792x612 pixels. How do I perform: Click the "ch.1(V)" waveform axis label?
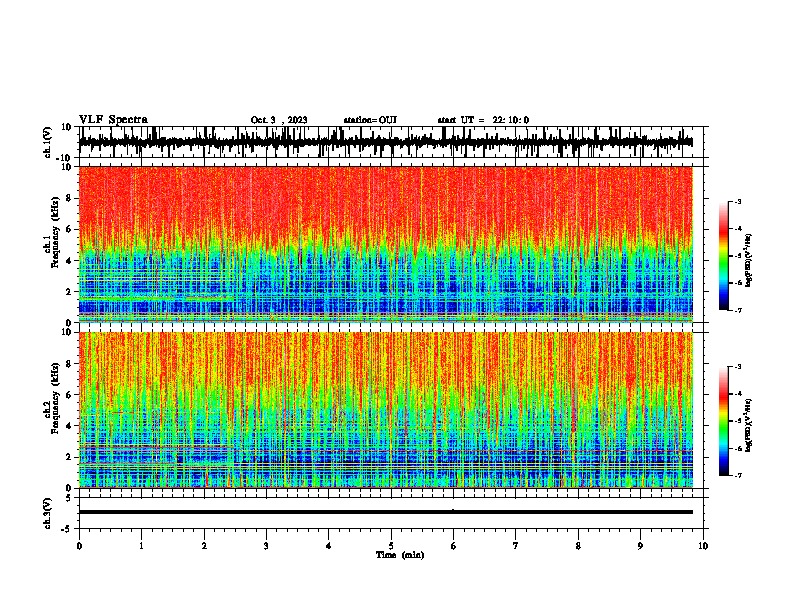pos(48,142)
